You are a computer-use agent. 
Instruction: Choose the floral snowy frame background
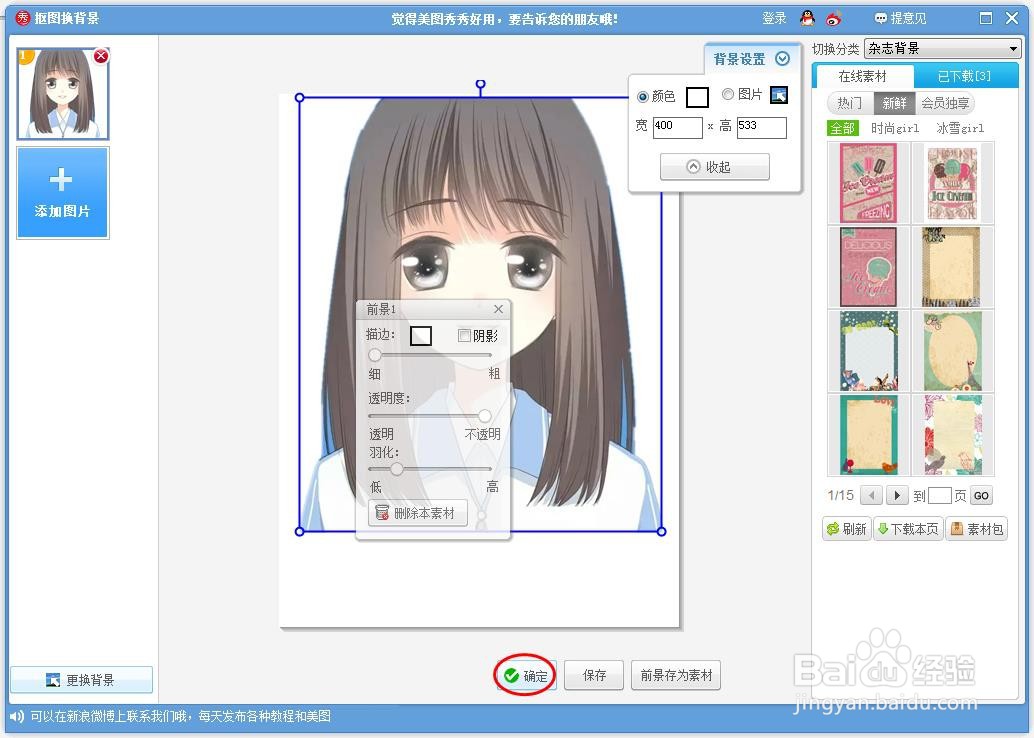point(868,352)
